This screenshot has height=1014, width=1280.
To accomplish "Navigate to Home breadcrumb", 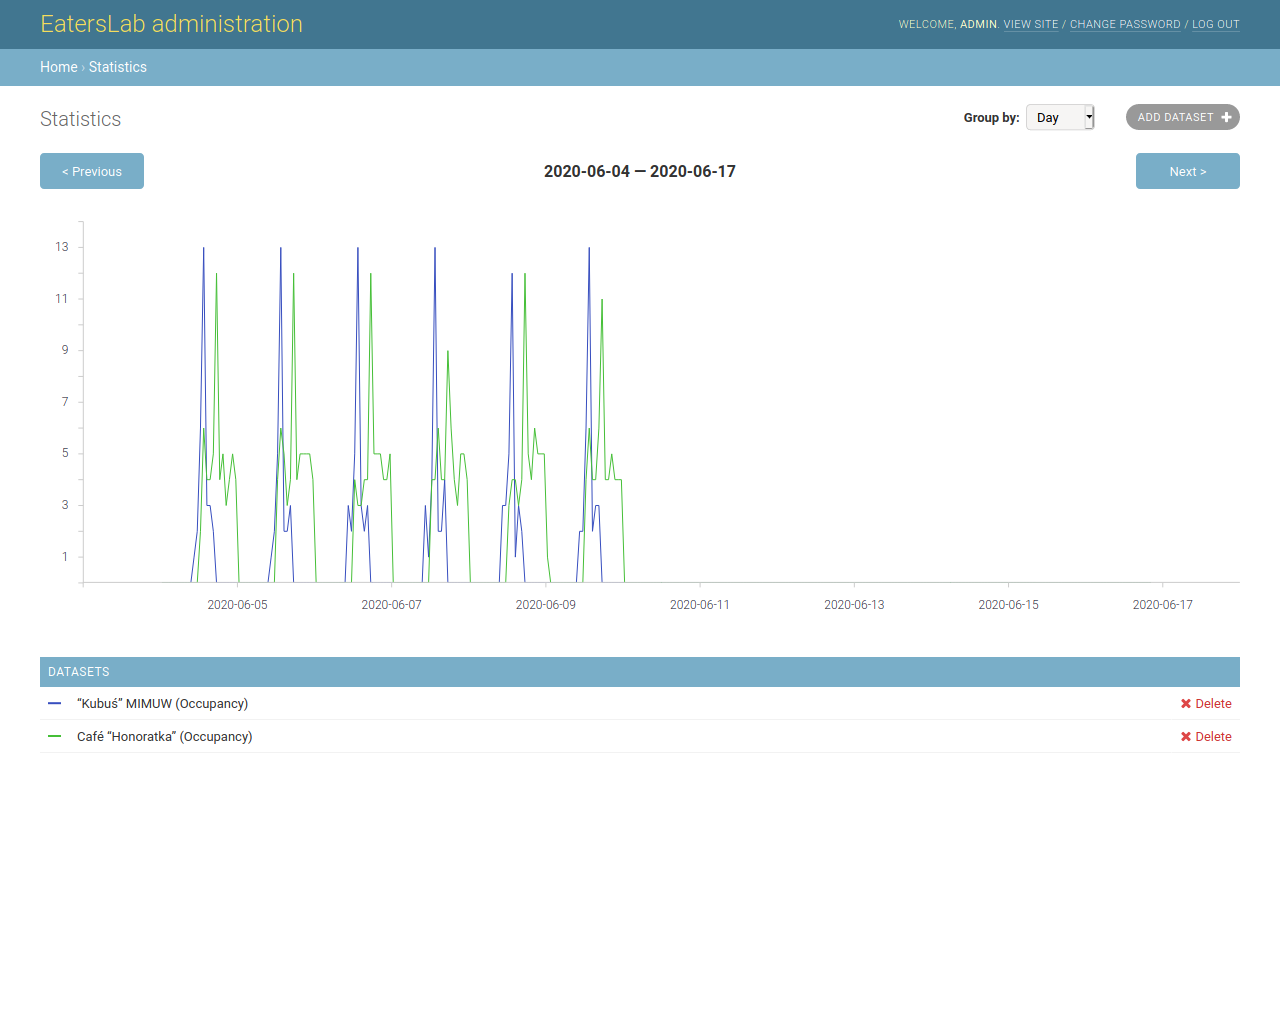I will (x=59, y=67).
